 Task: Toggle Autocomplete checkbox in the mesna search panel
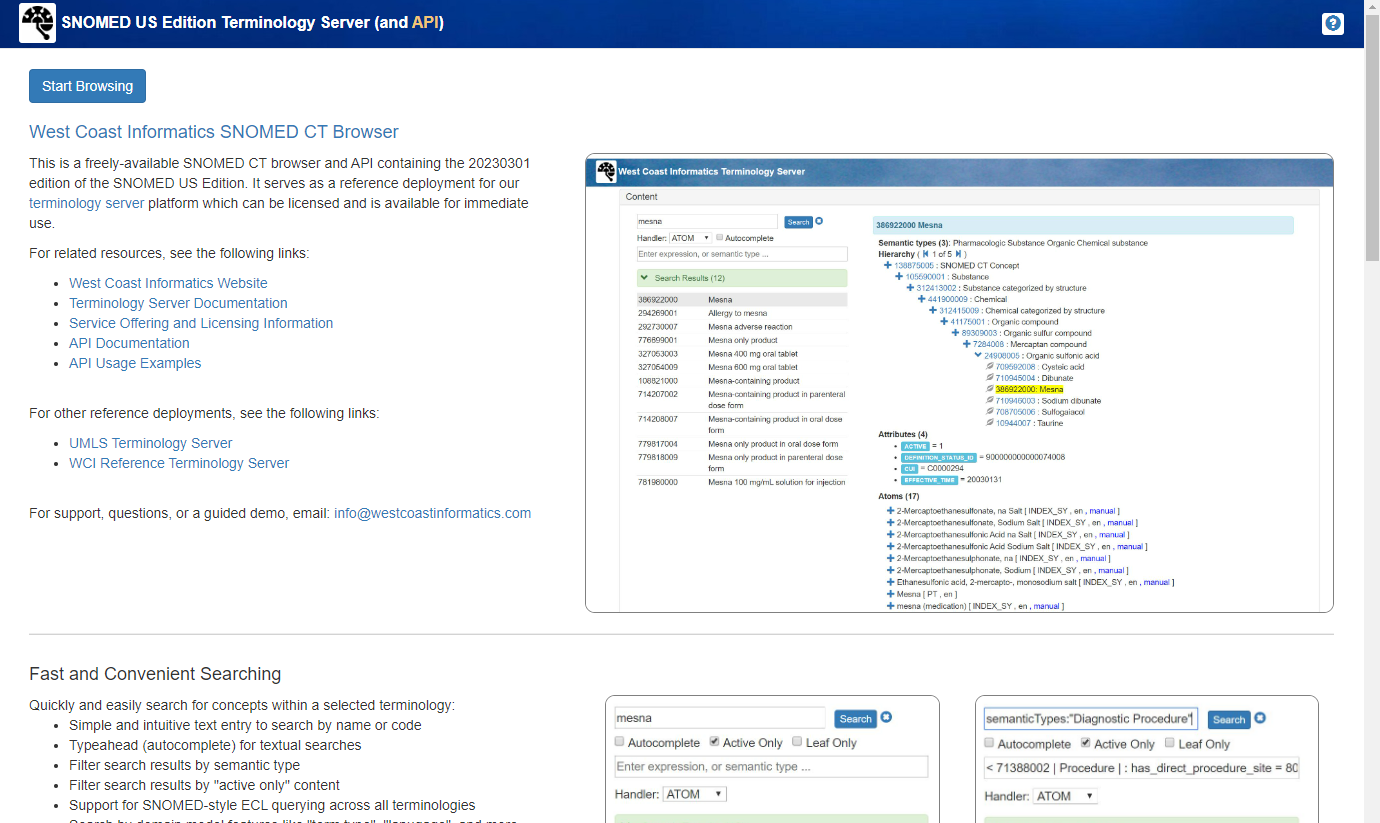pos(619,742)
